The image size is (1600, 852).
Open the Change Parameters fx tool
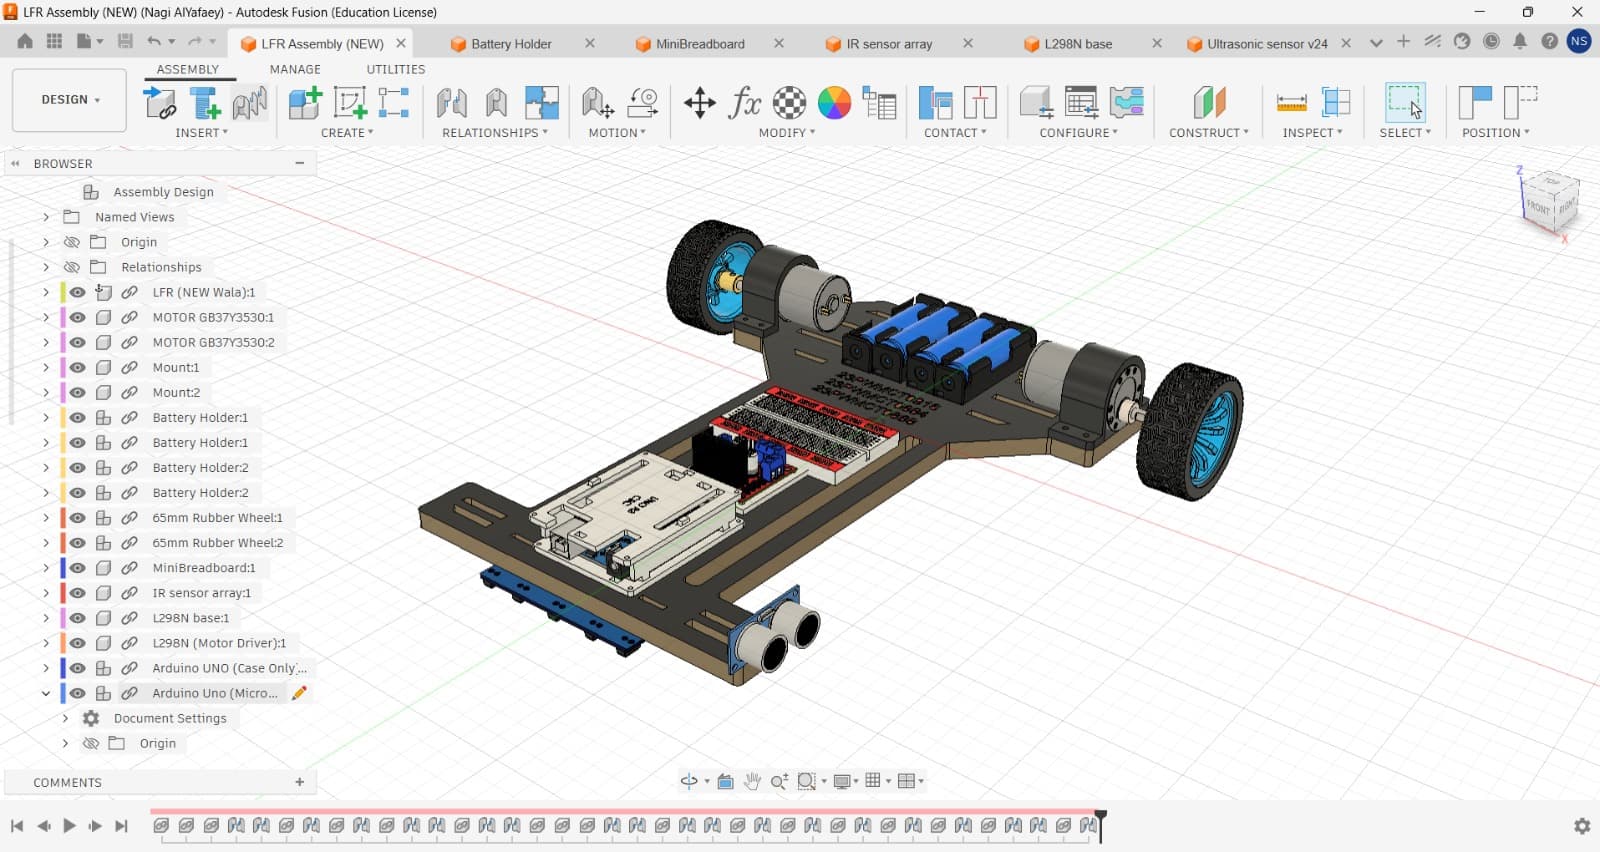click(x=745, y=103)
